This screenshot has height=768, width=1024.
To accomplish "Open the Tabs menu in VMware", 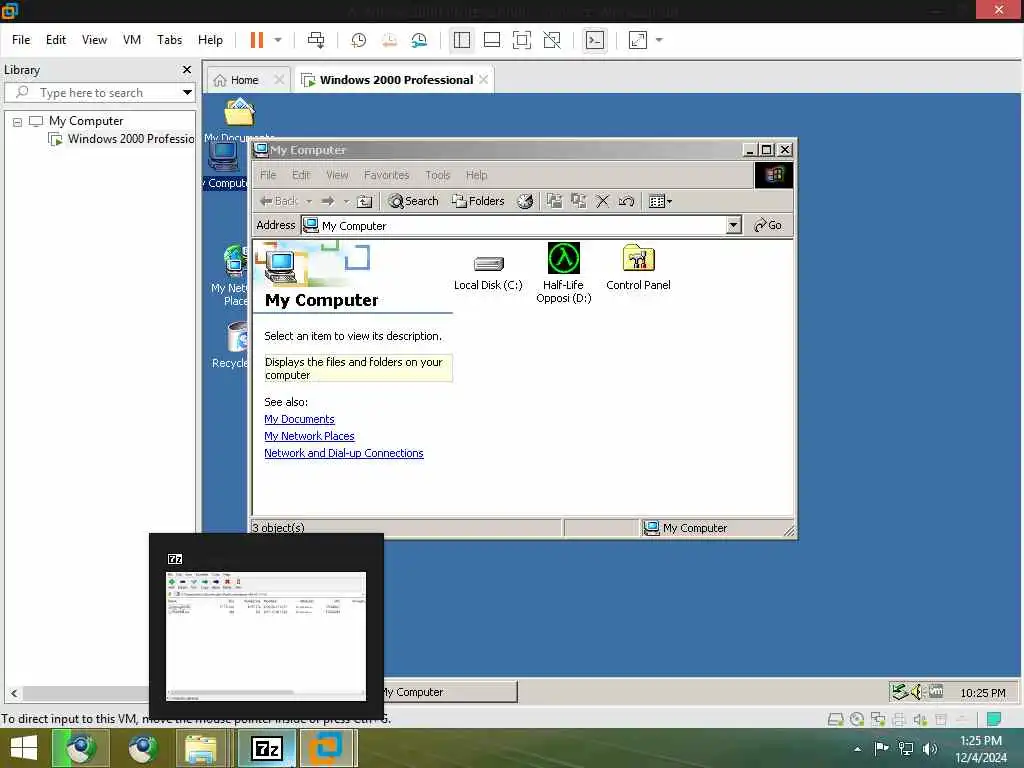I will tap(169, 40).
